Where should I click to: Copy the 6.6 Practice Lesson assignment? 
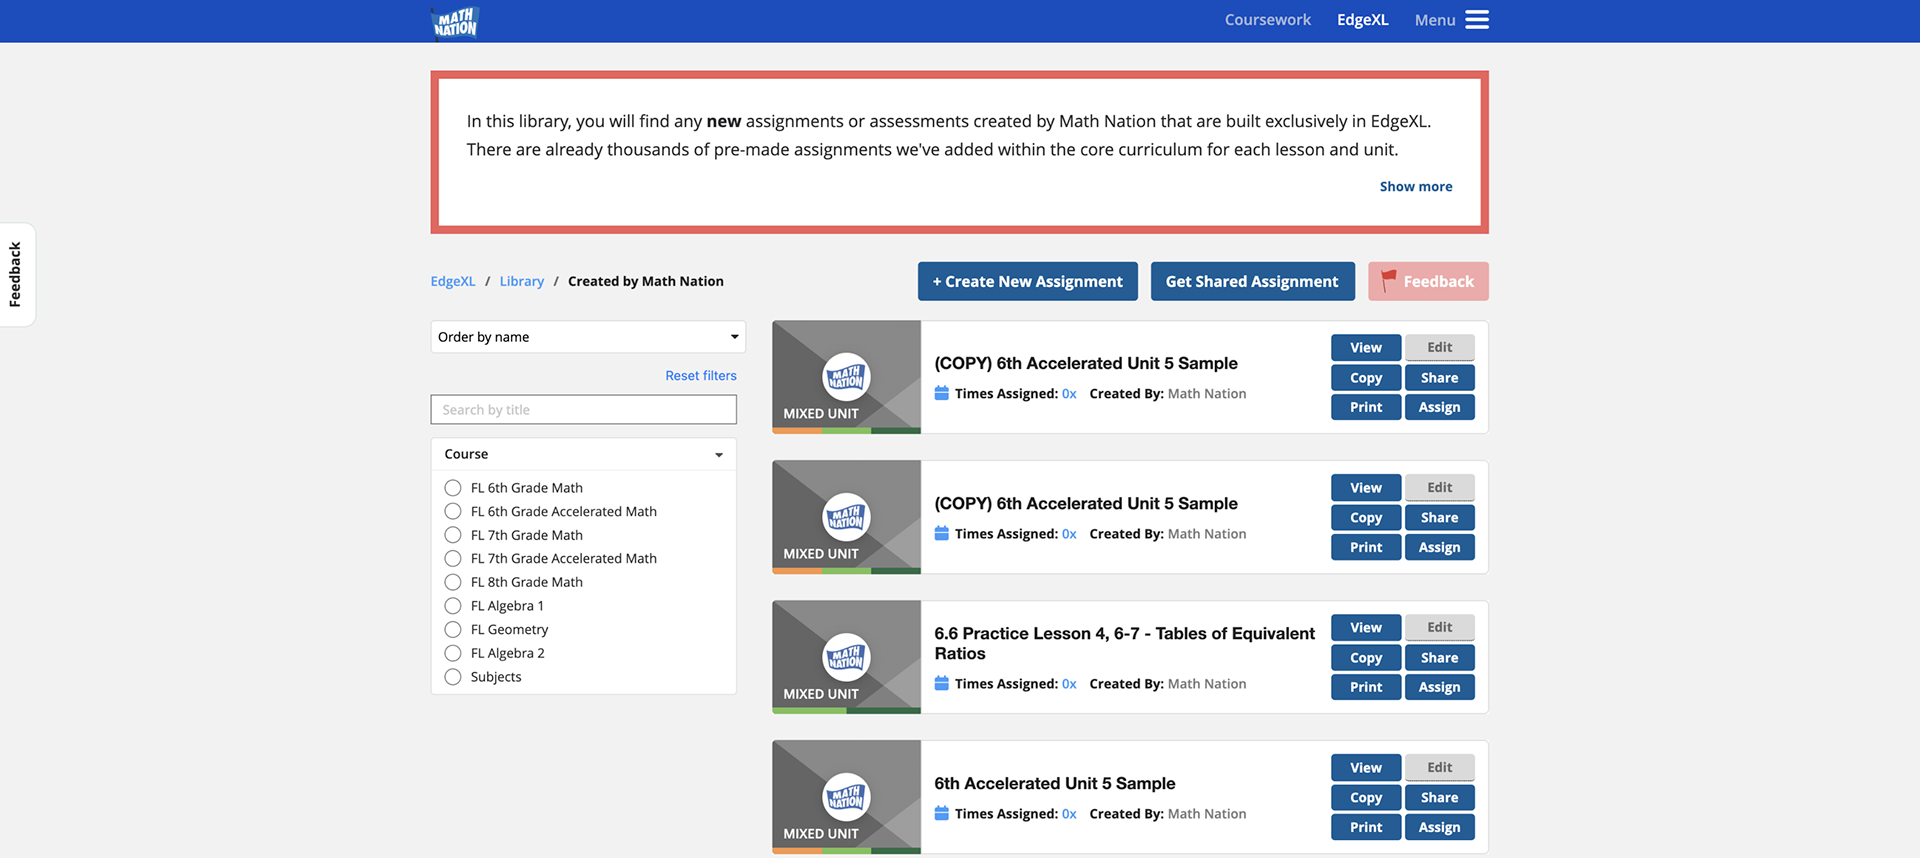pyautogui.click(x=1366, y=658)
